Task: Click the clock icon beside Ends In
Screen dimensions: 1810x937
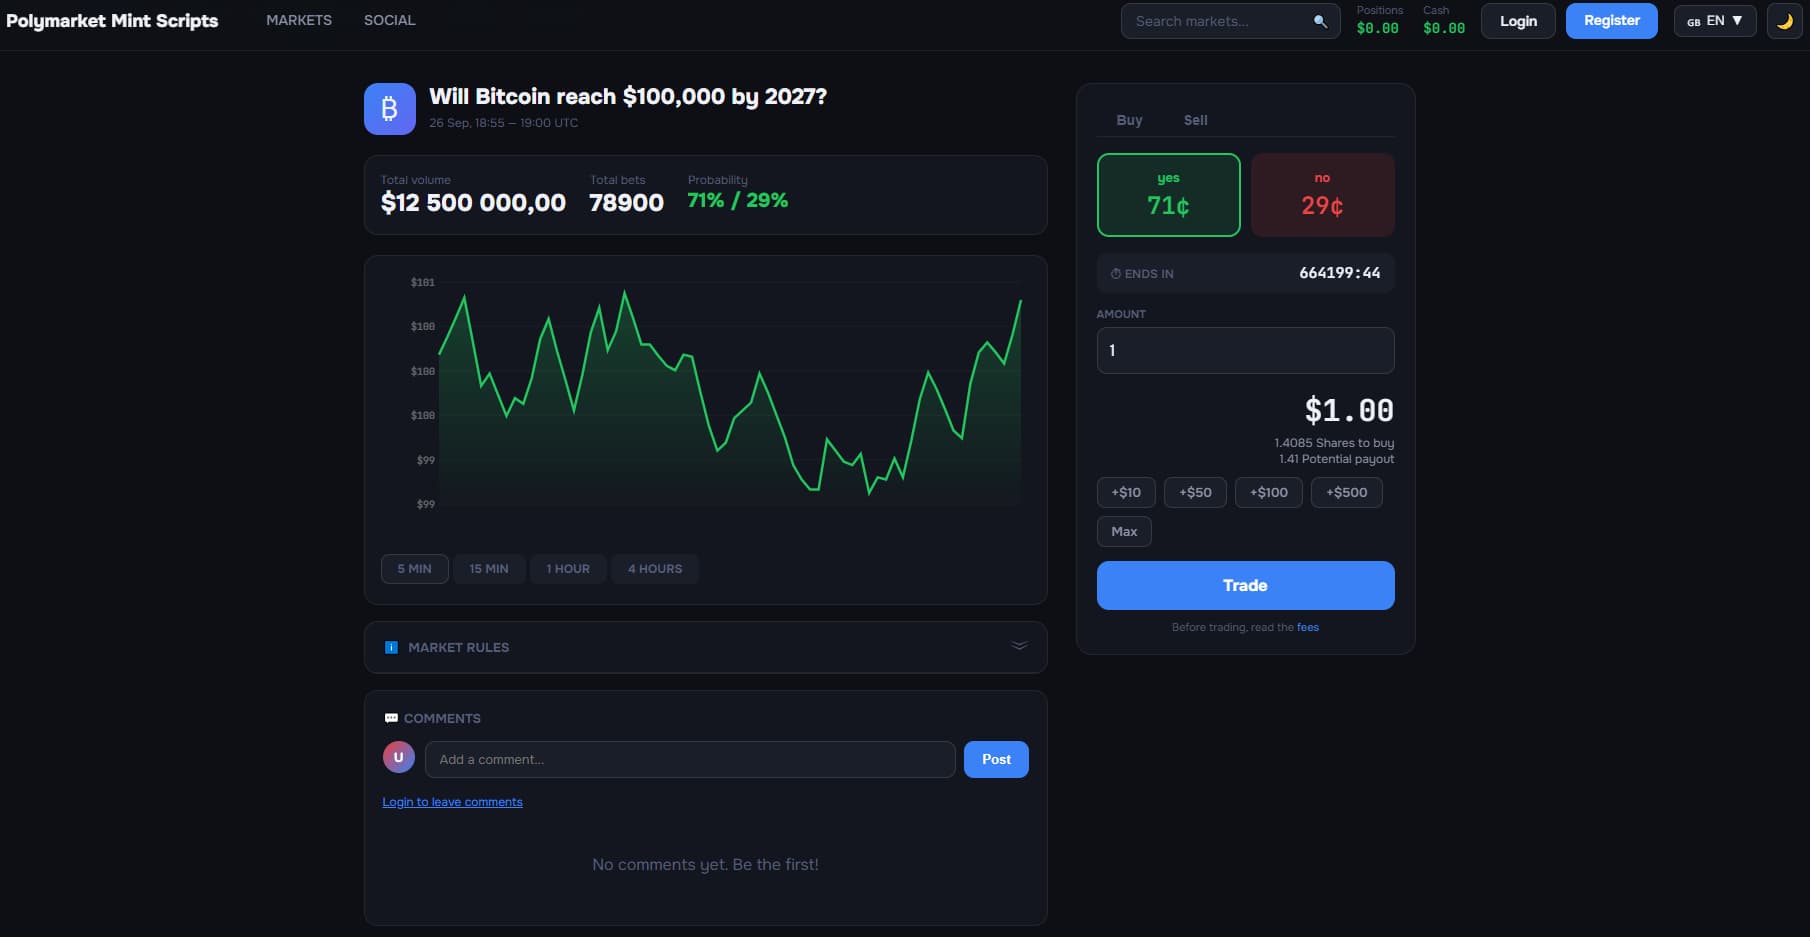Action: point(1116,274)
